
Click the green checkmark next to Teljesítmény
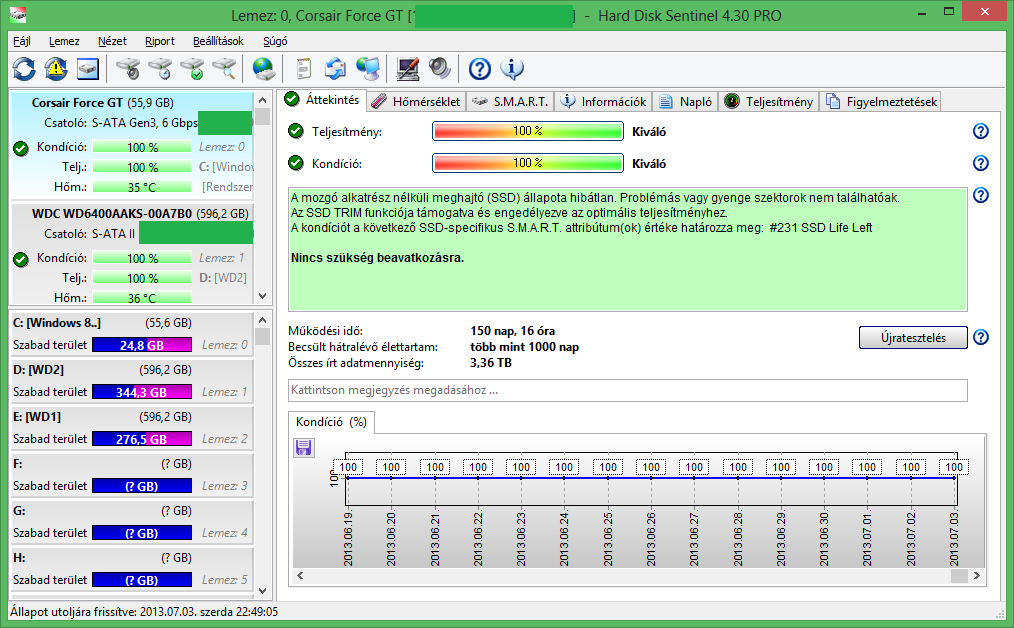click(x=296, y=131)
